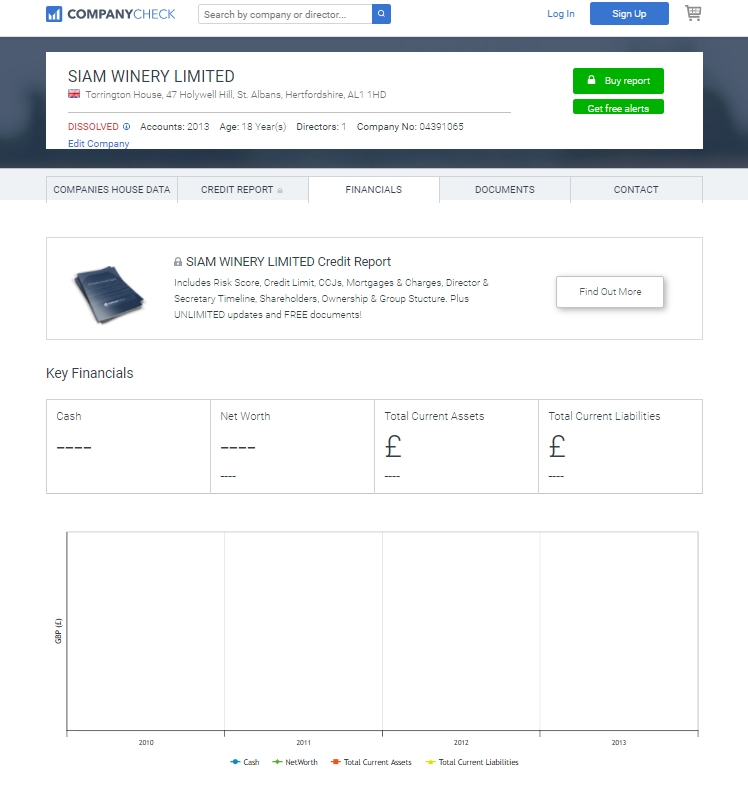The width and height of the screenshot is (748, 794).
Task: Click the green Buy report button
Action: click(618, 81)
